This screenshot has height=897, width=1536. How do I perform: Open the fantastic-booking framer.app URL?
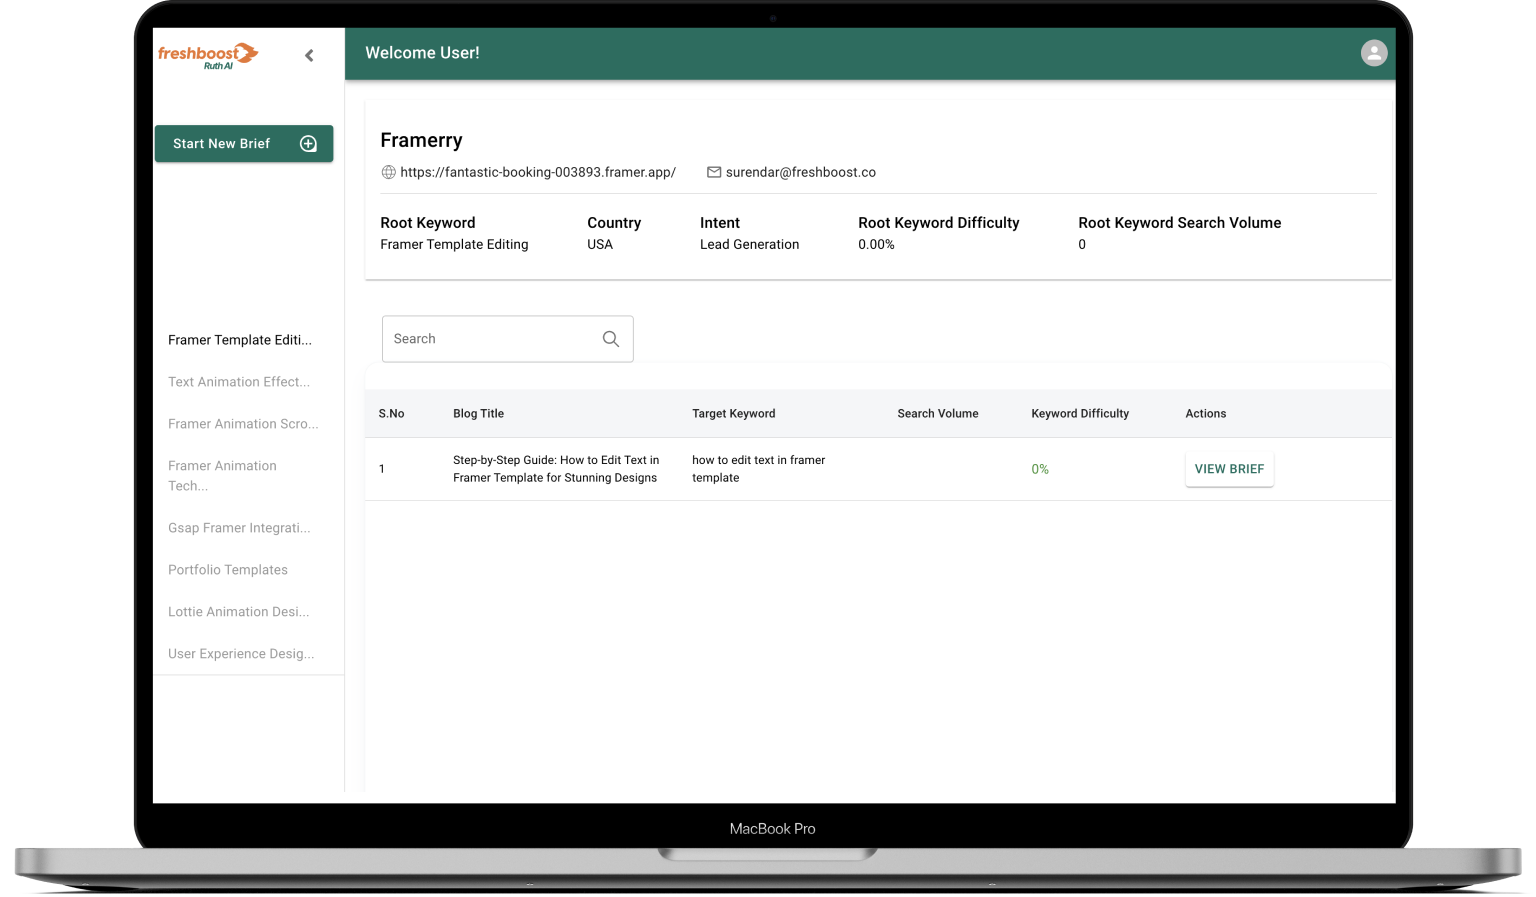point(538,172)
